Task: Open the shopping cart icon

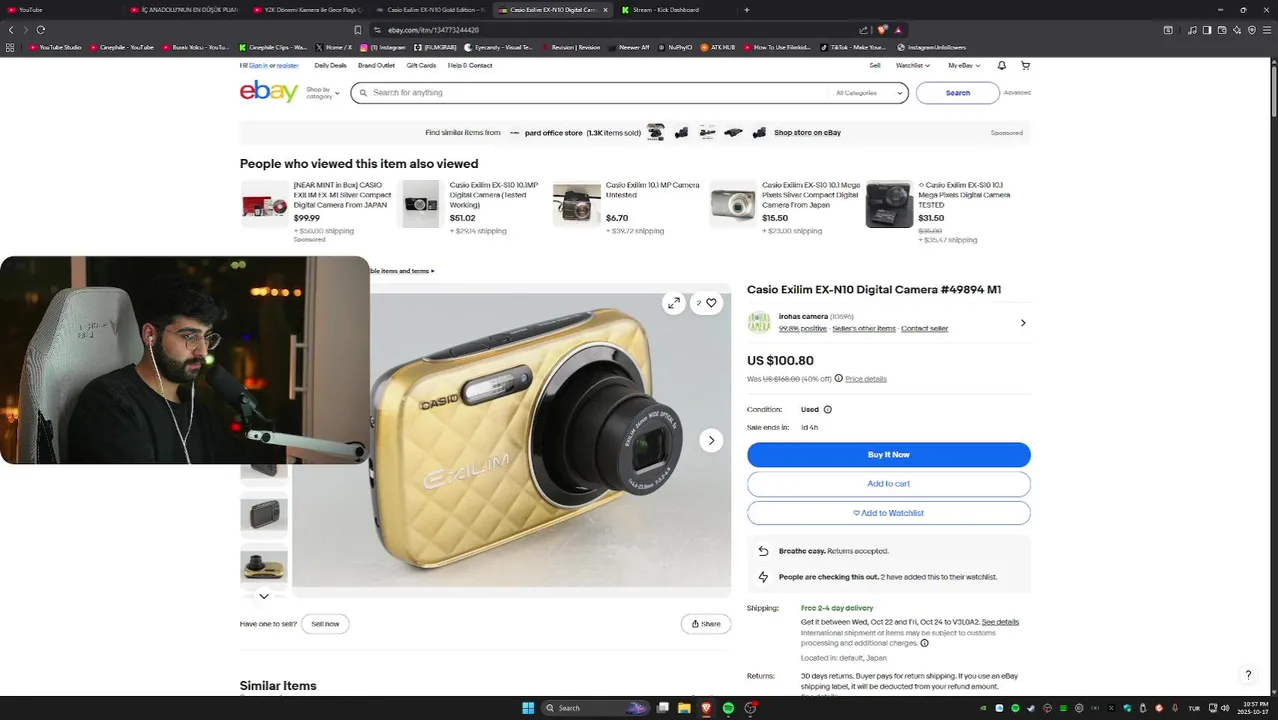Action: coord(1025,65)
